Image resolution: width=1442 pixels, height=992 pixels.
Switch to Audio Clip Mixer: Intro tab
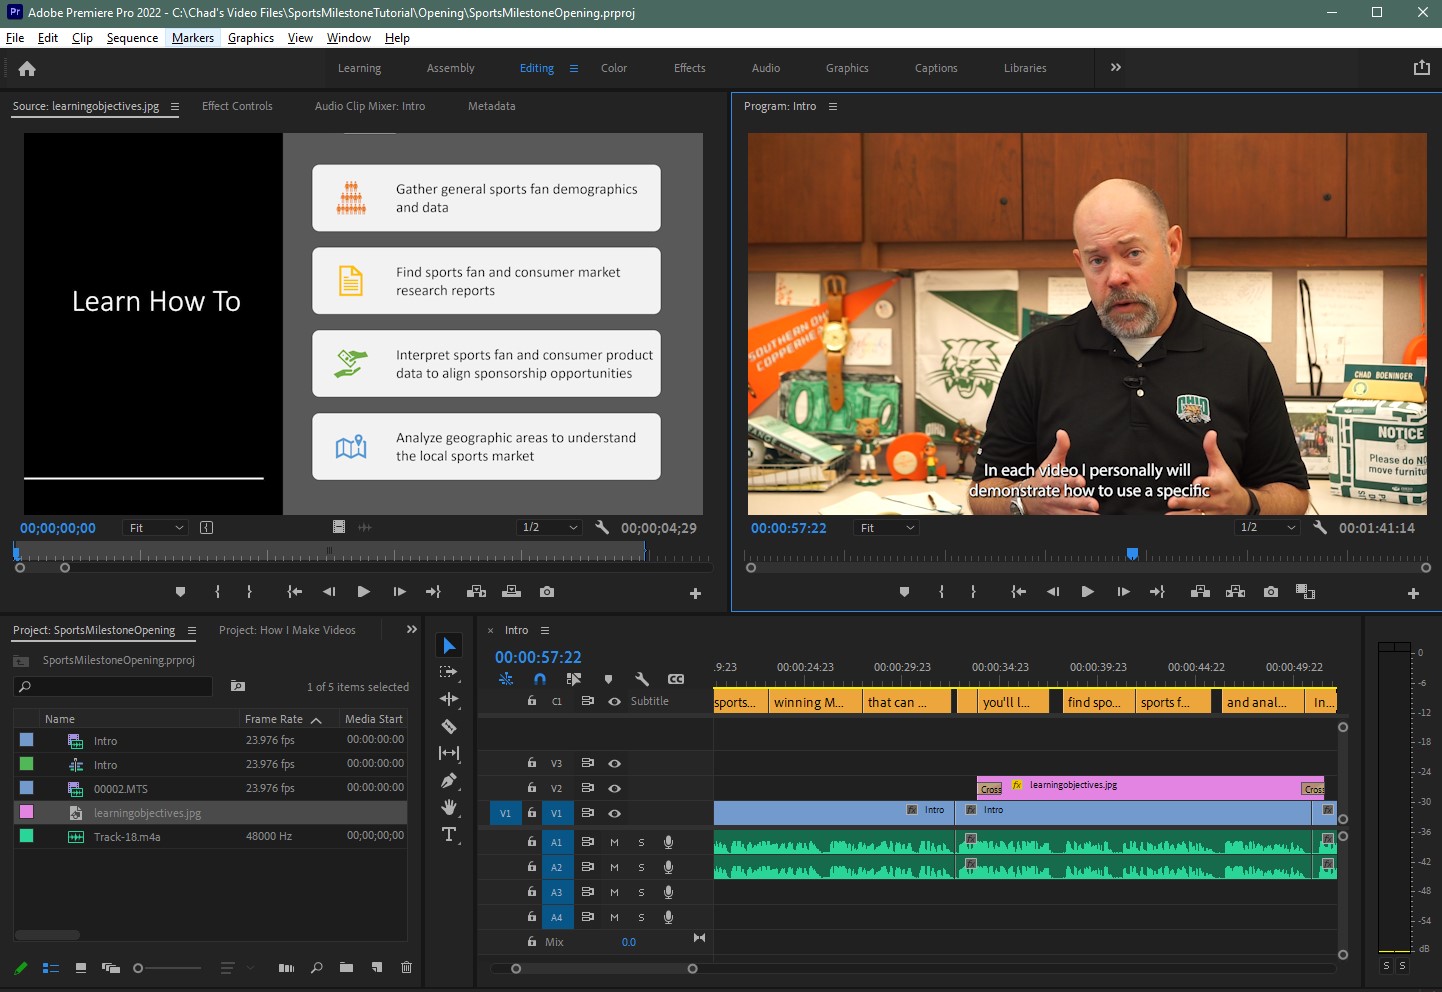tap(370, 106)
